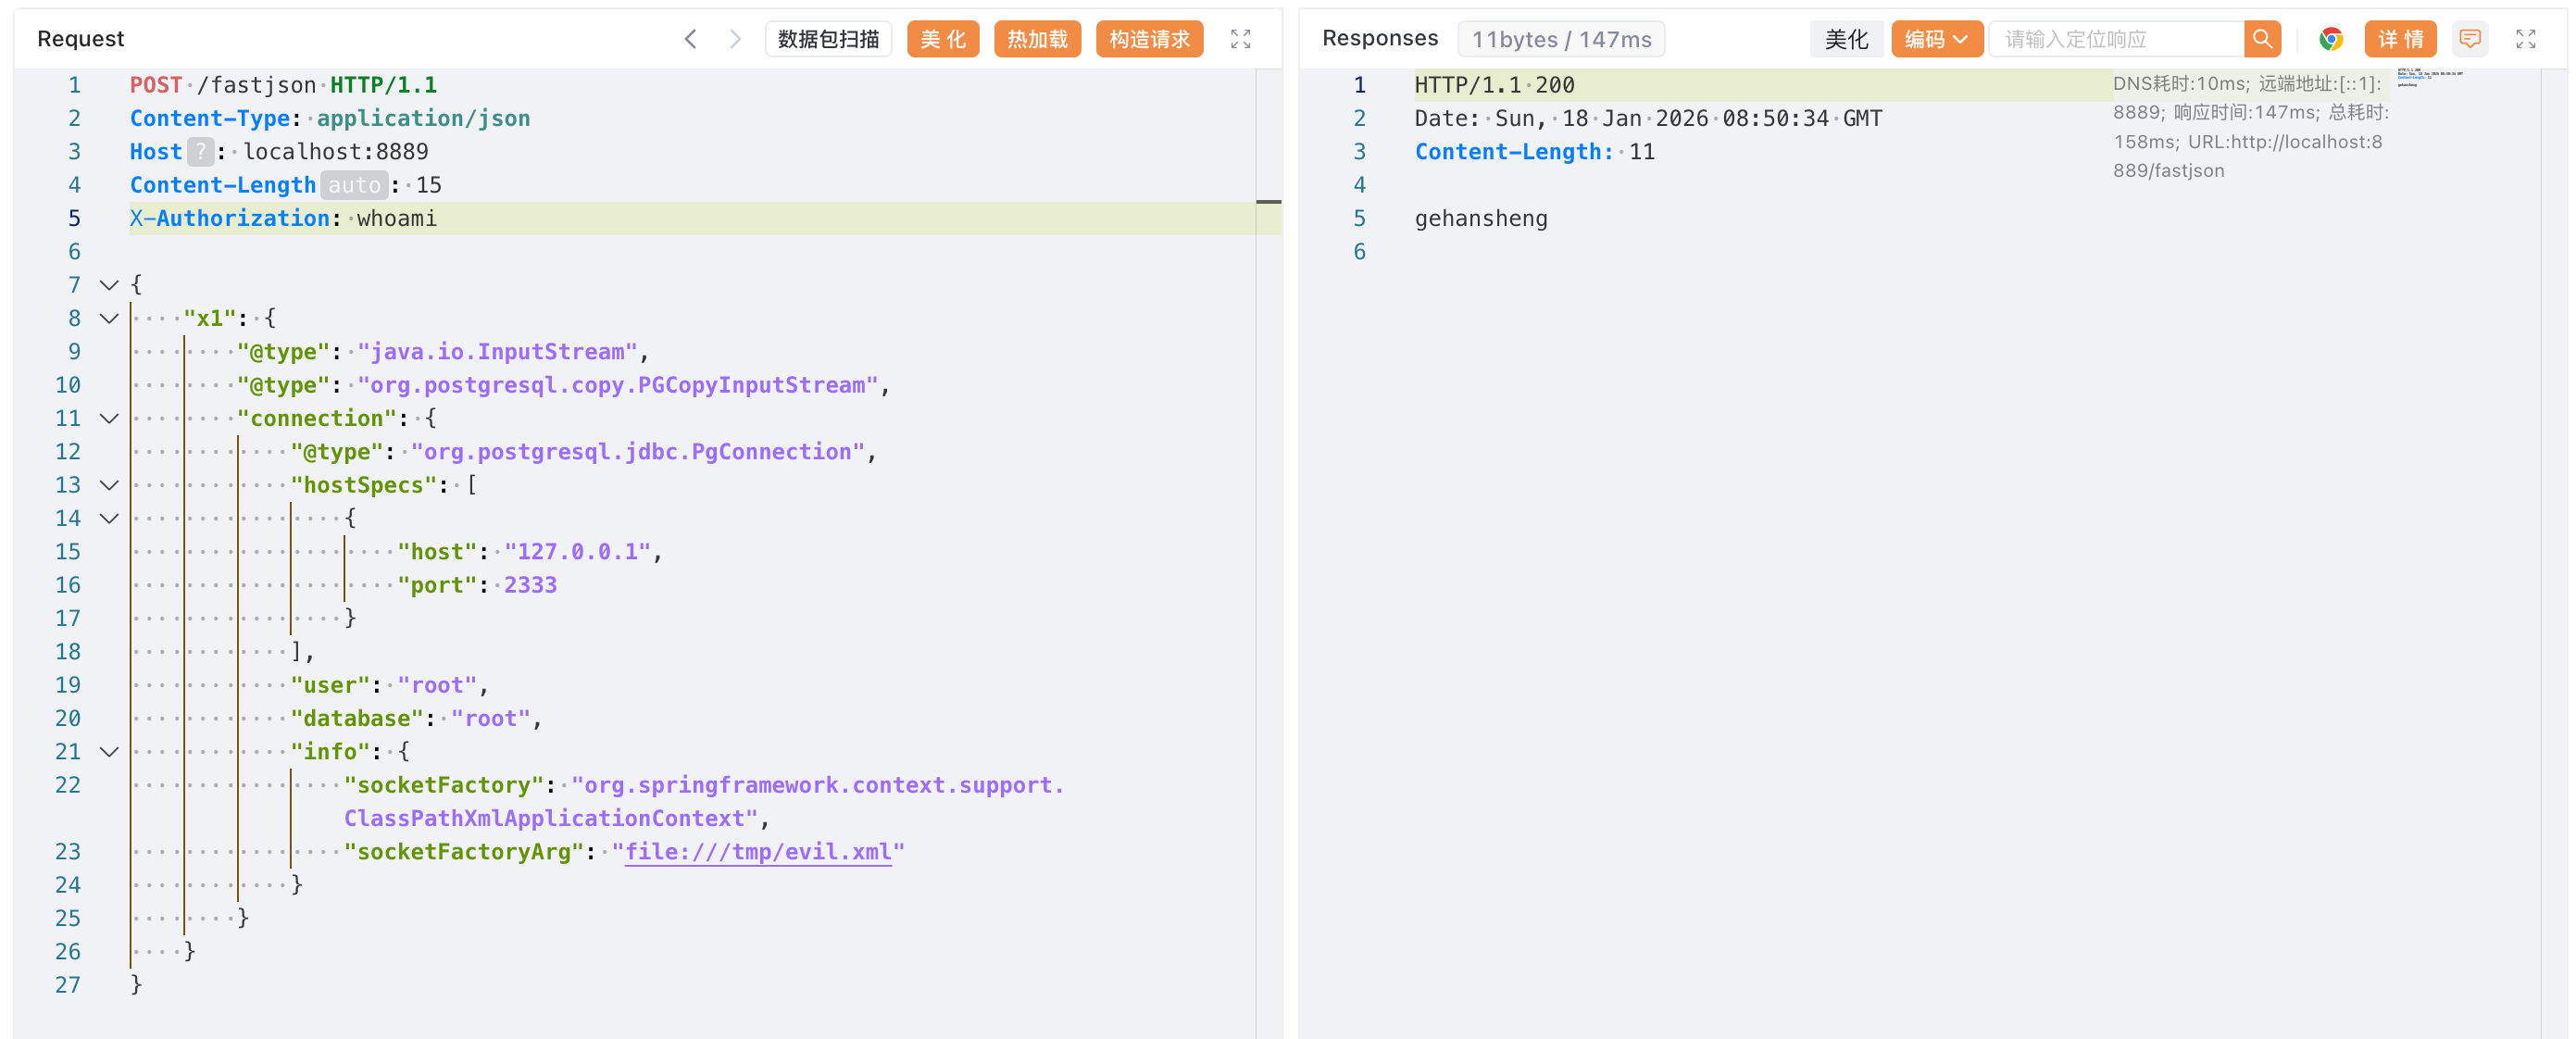This screenshot has height=1039, width=2576.
Task: Expand the Request panel to fullscreen
Action: point(1240,39)
